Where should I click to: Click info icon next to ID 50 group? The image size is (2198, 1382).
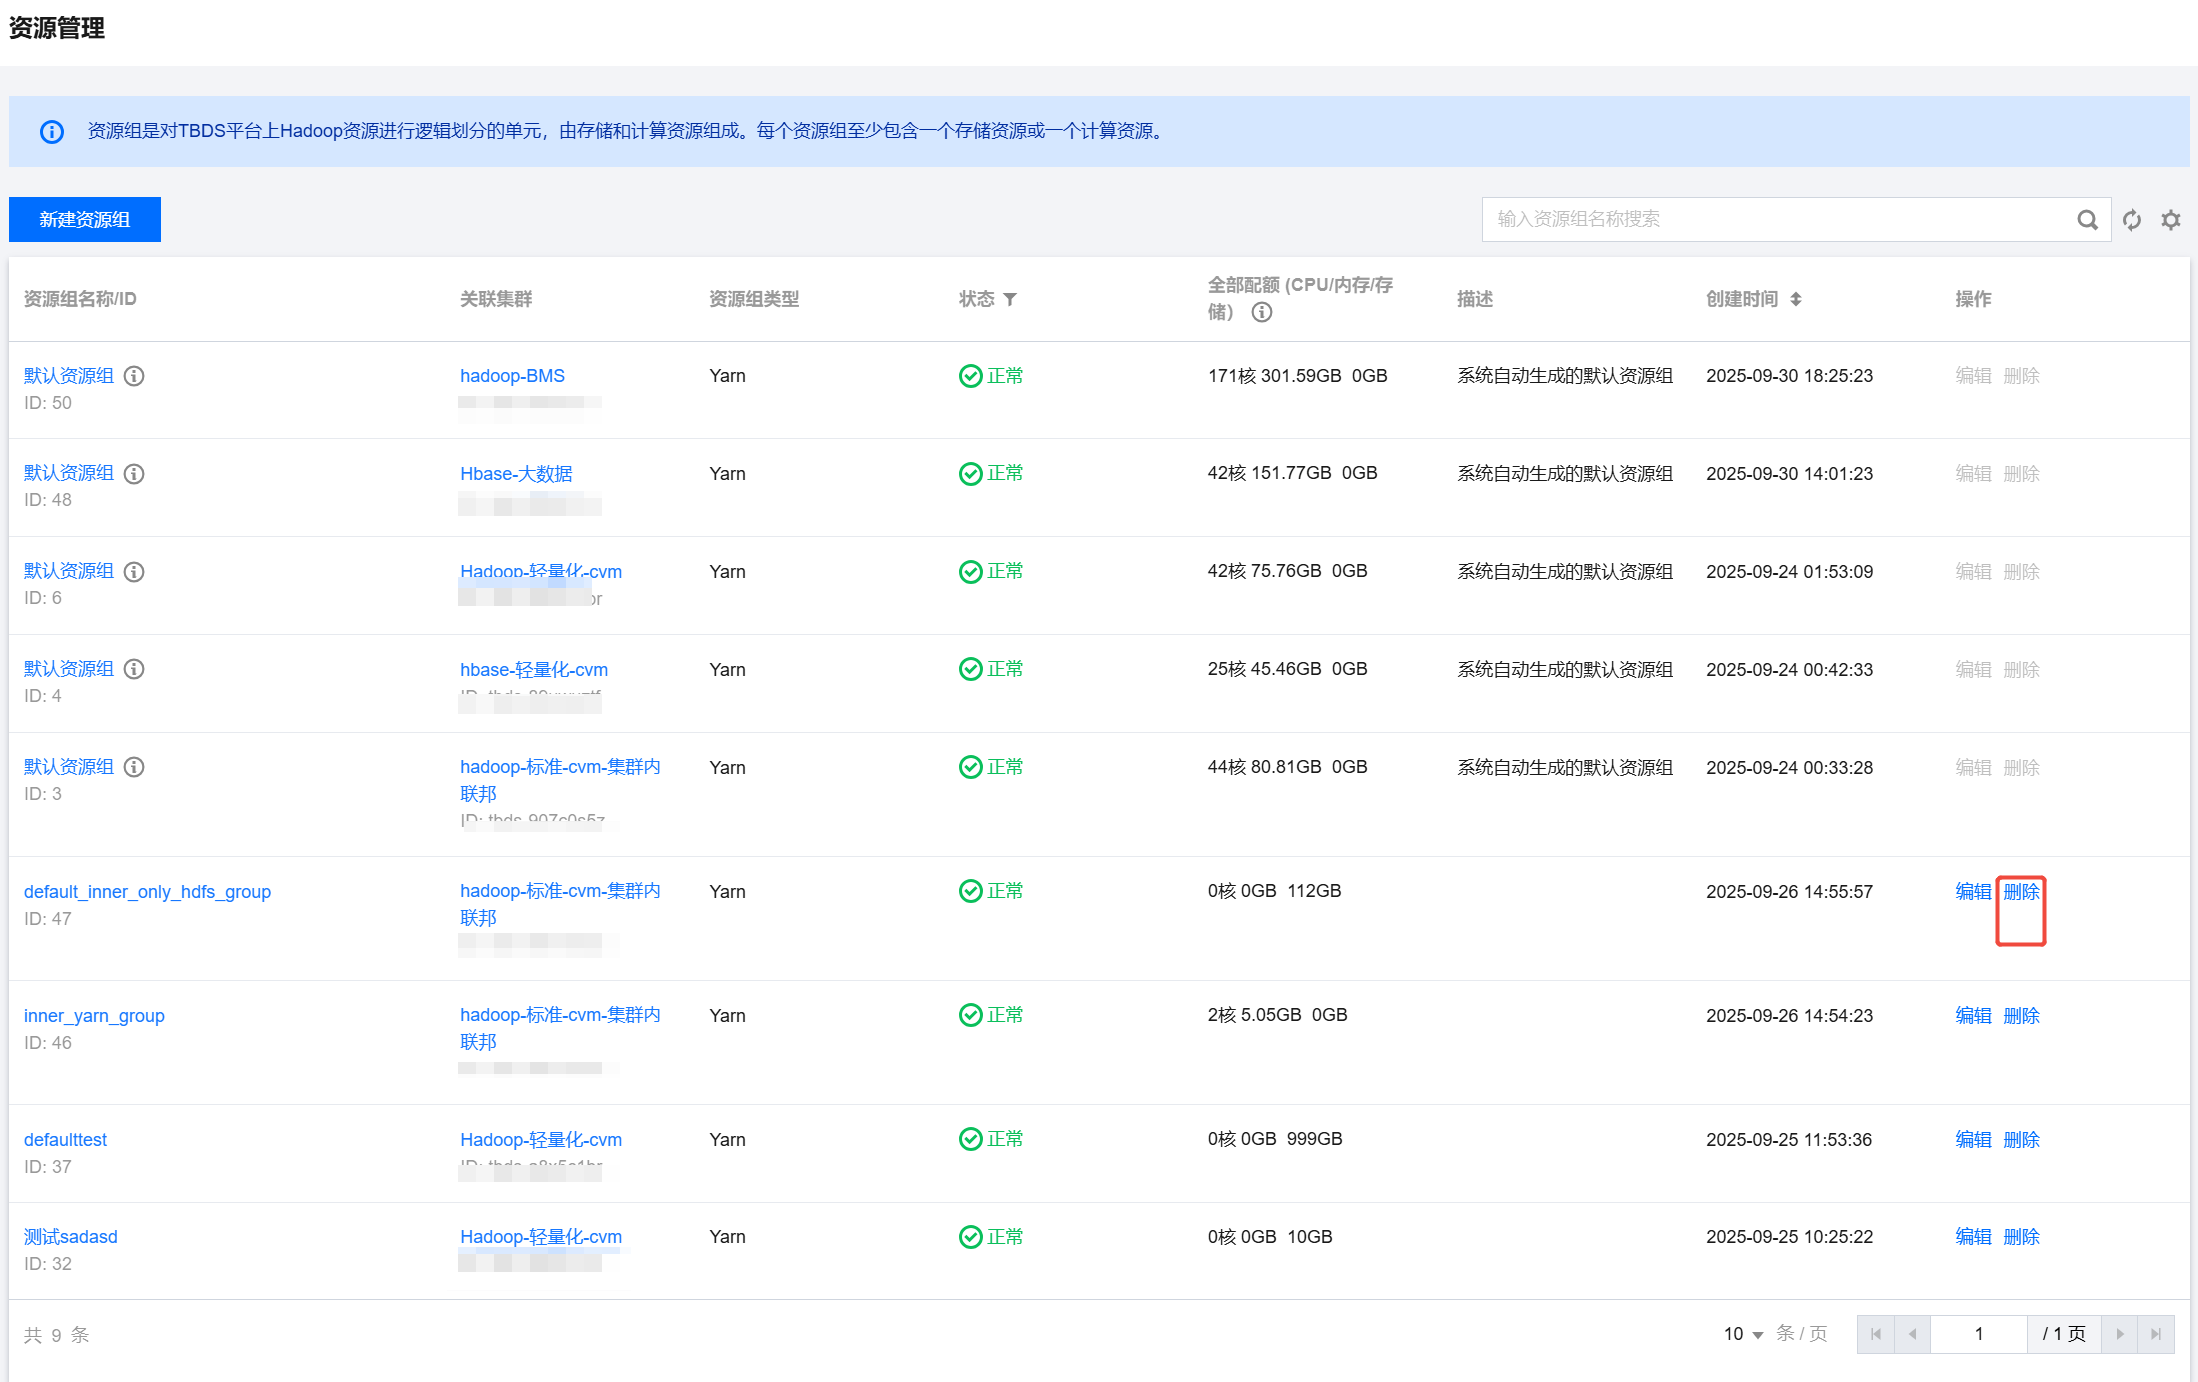(x=134, y=376)
